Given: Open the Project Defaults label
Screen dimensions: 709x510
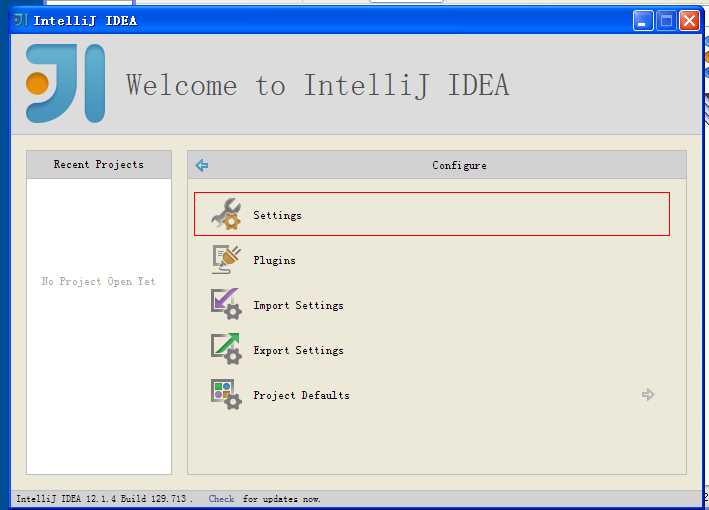Looking at the screenshot, I should pos(301,395).
